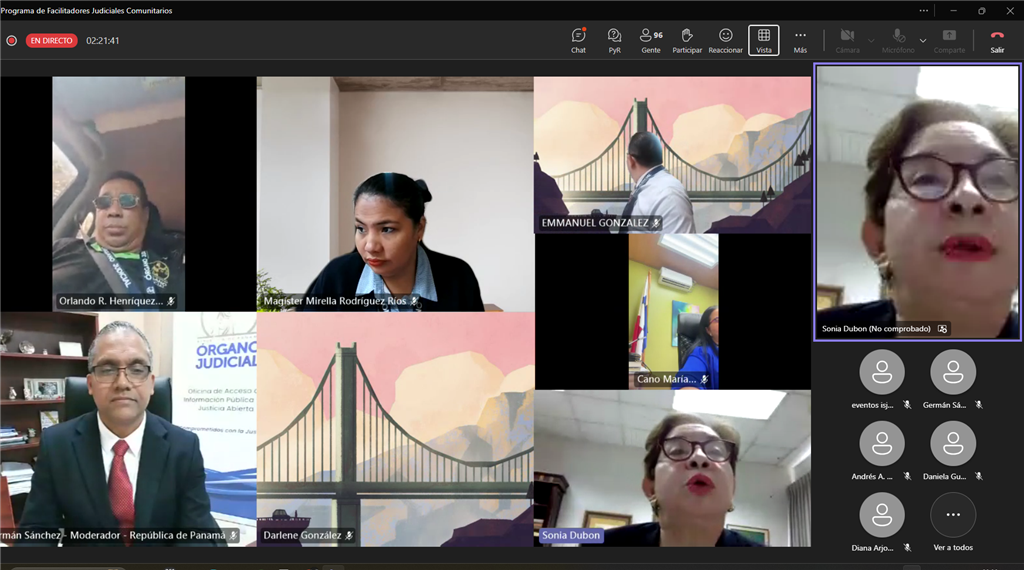Expand the microphone options dropdown arrow

(923, 41)
